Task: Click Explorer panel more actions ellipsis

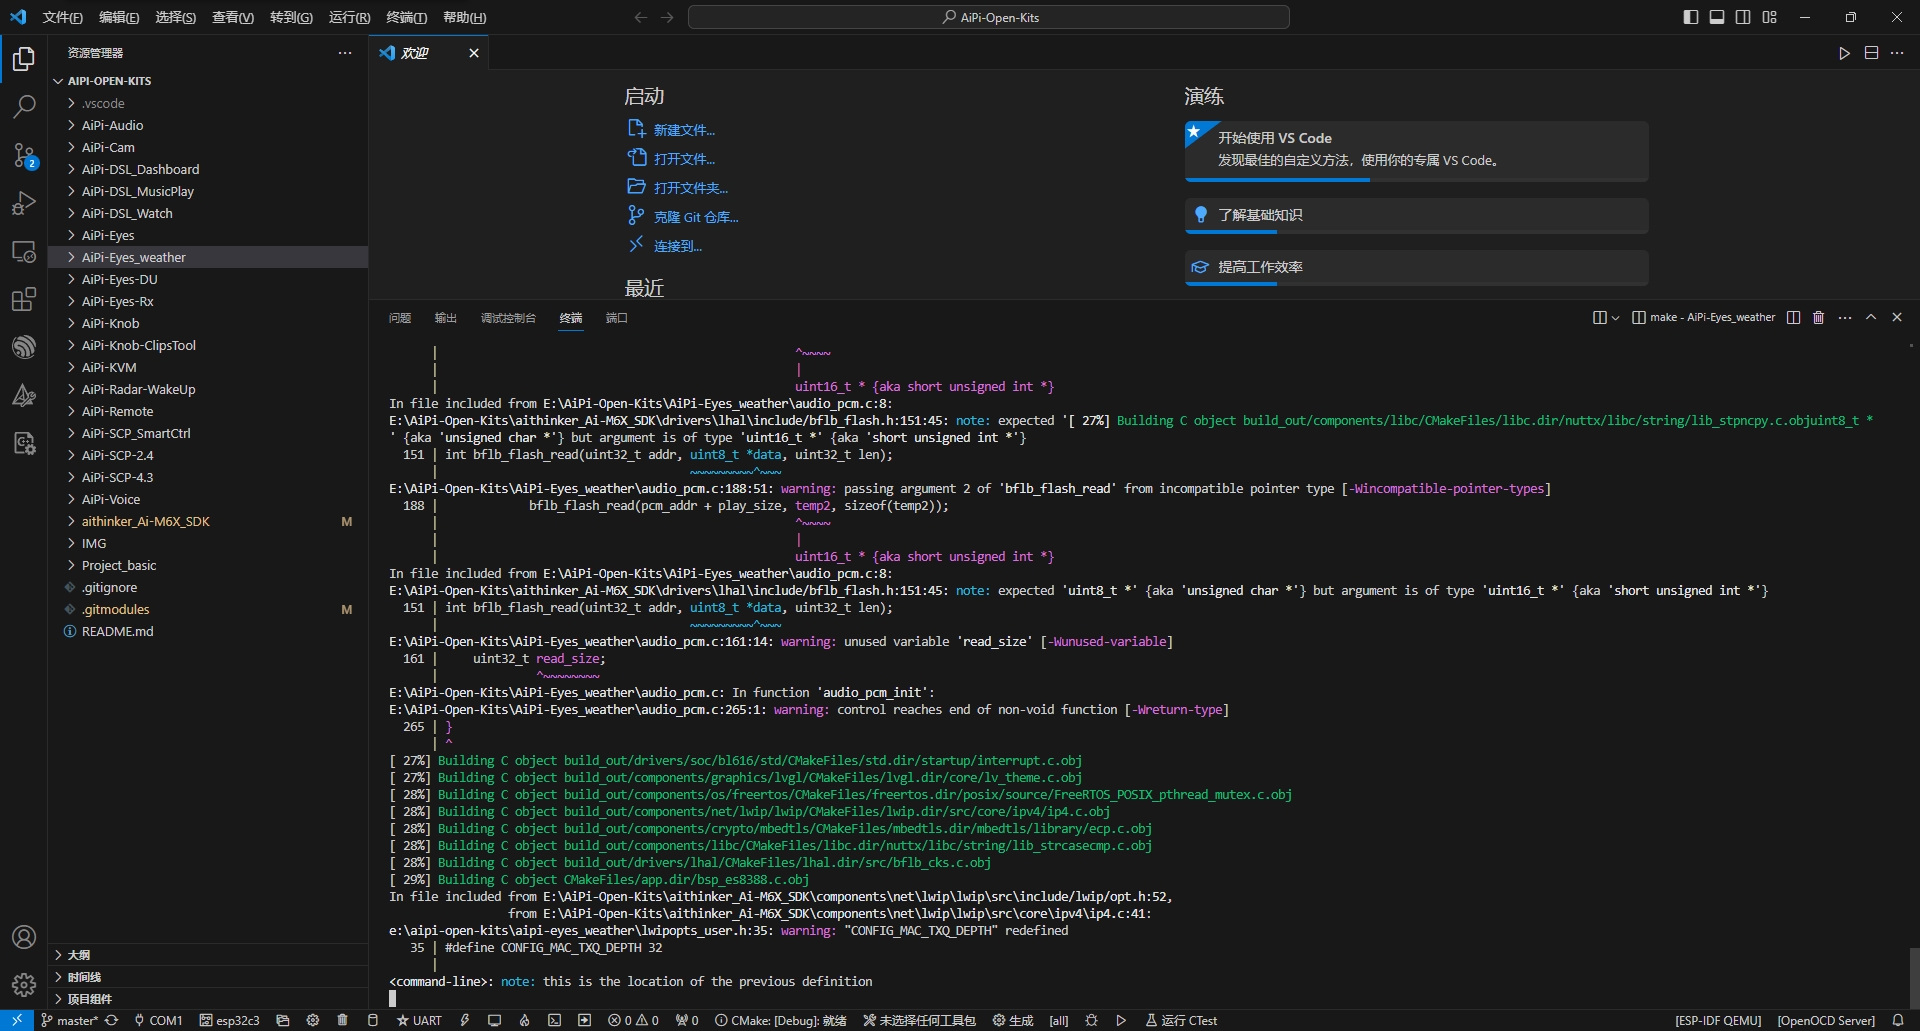Action: tap(345, 53)
